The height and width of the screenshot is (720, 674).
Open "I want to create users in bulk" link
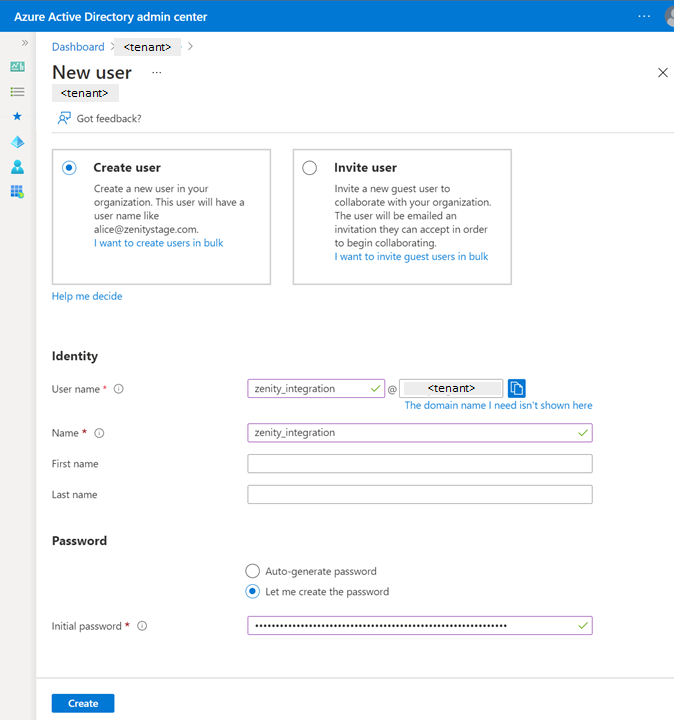pos(159,243)
